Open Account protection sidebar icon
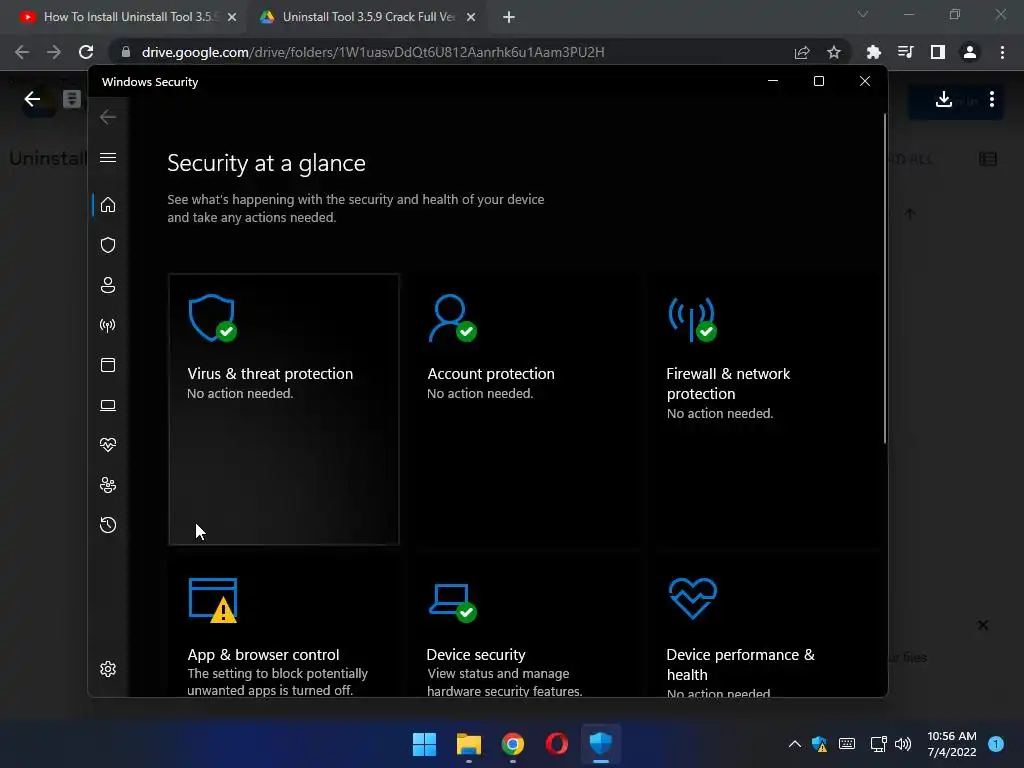 pyautogui.click(x=108, y=285)
